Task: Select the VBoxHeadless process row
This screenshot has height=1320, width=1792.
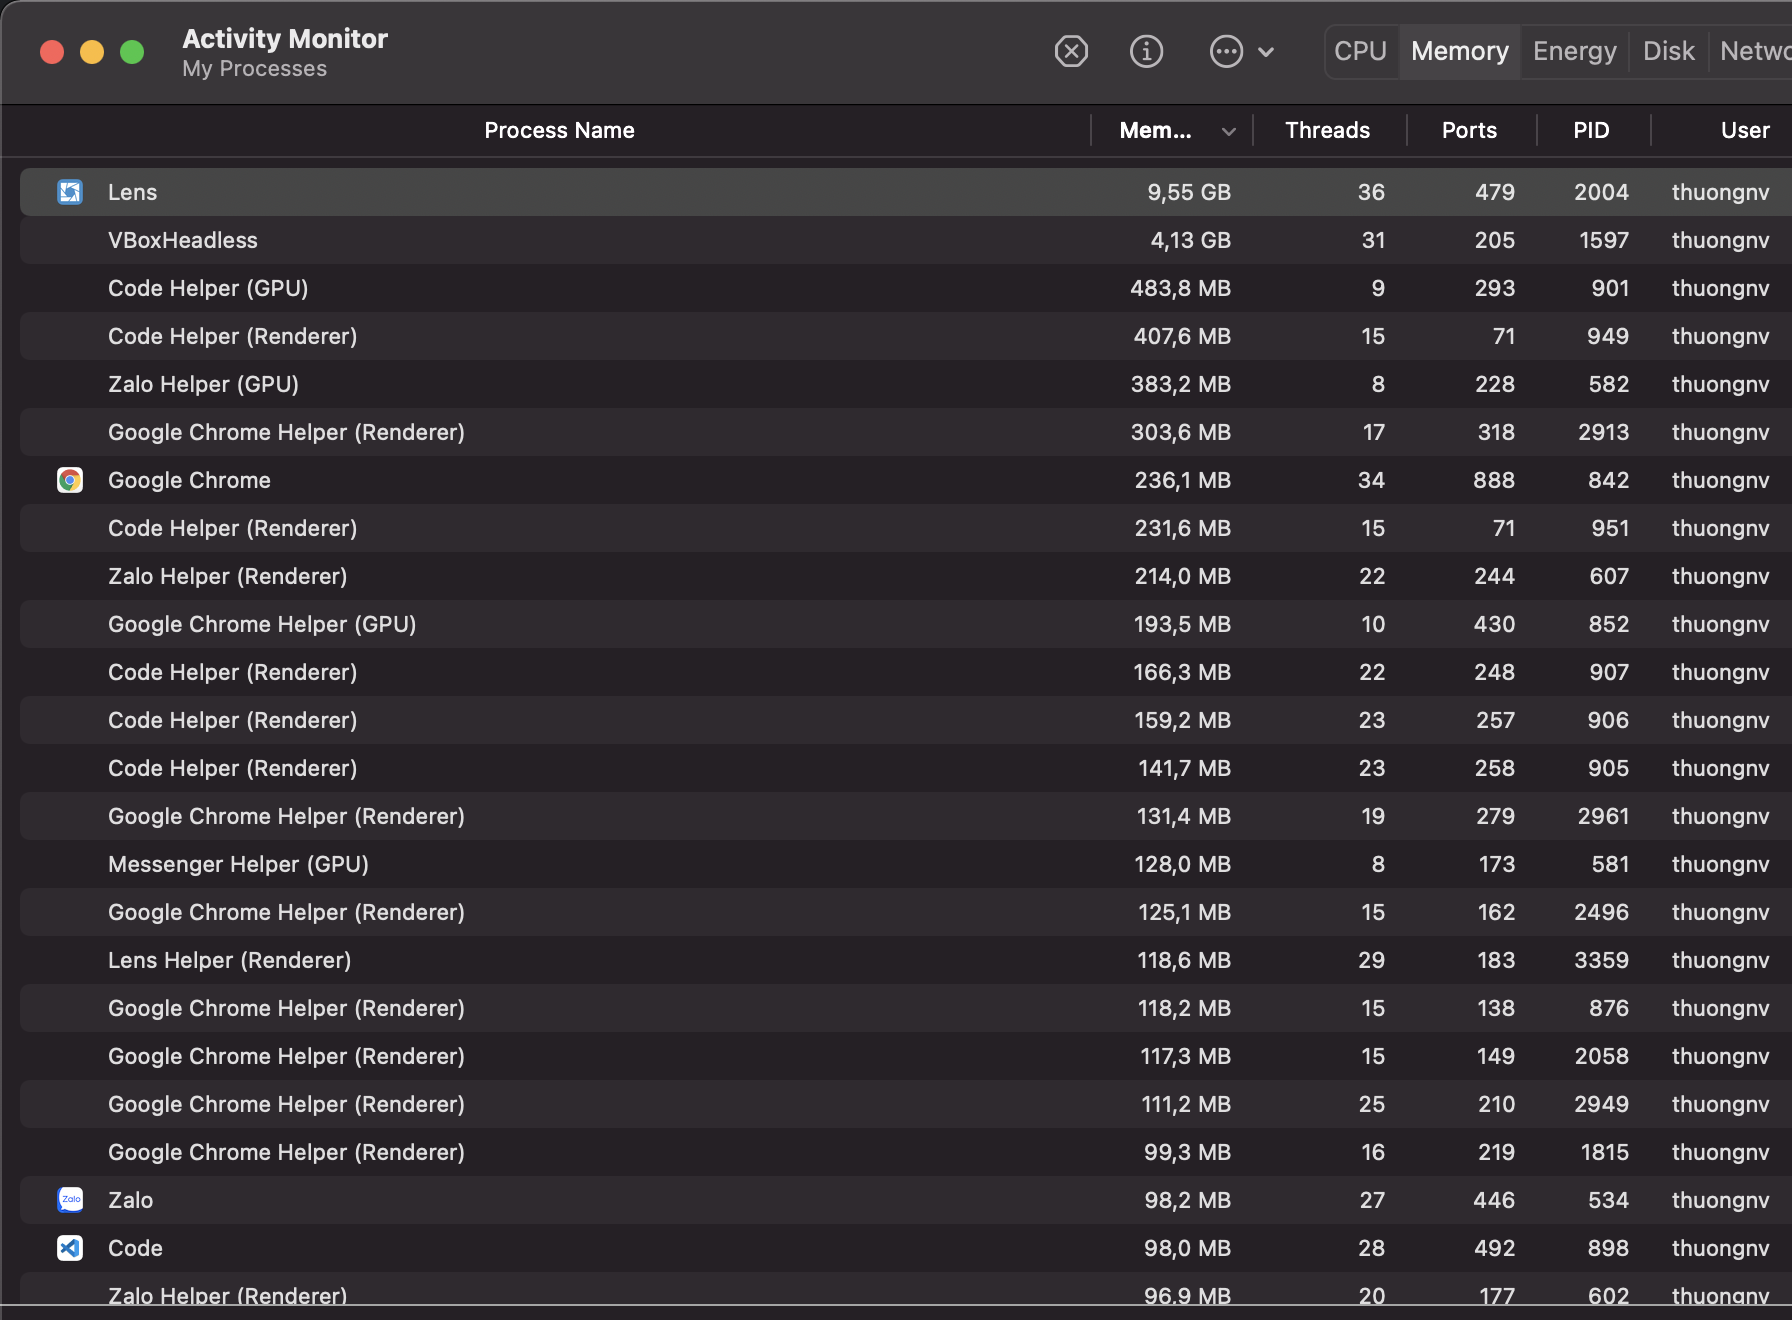Action: coord(905,240)
